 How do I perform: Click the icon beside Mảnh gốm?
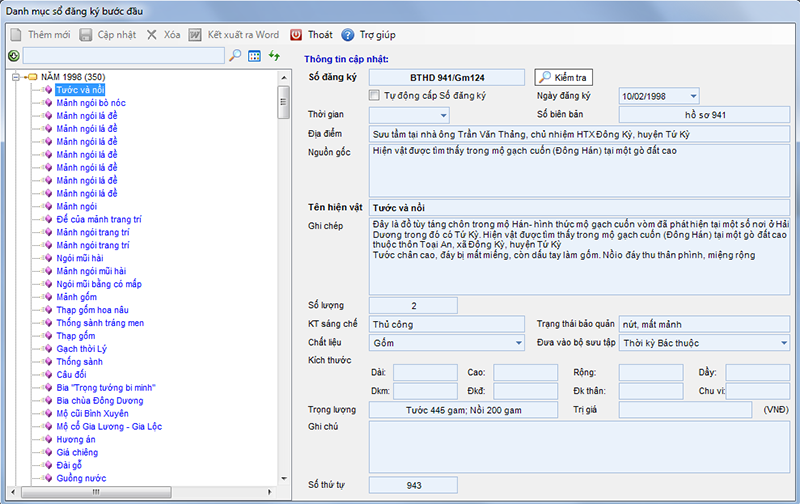pos(48,297)
